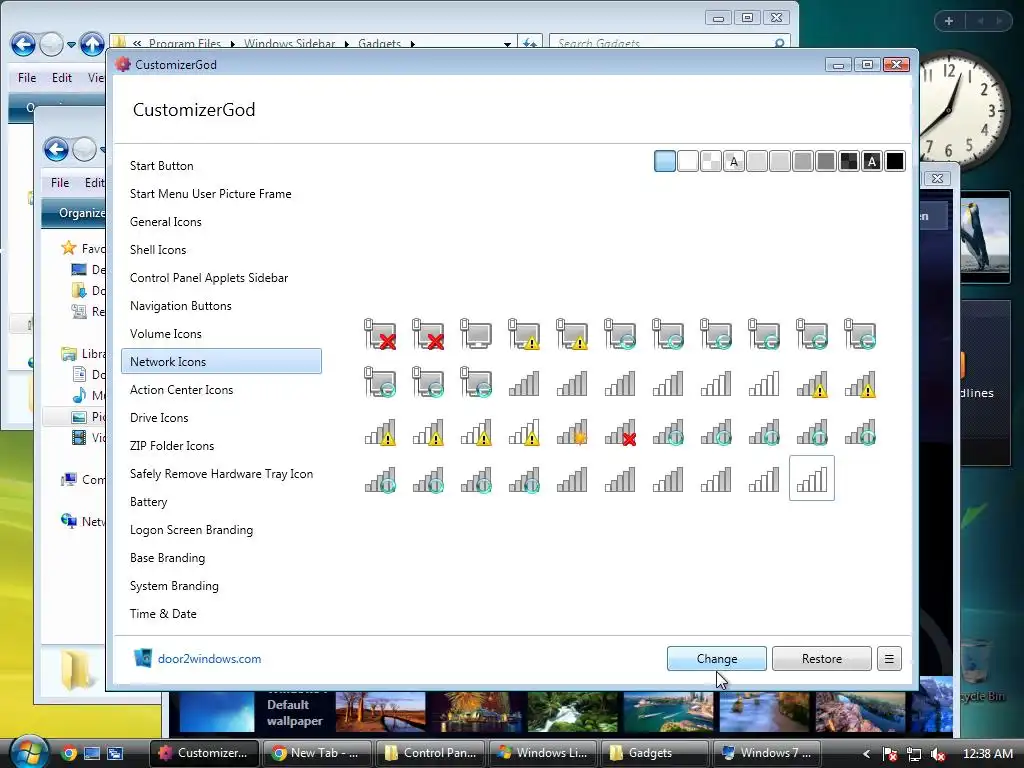
Task: Pick the light checkered swatch with letter A
Action: (734, 161)
